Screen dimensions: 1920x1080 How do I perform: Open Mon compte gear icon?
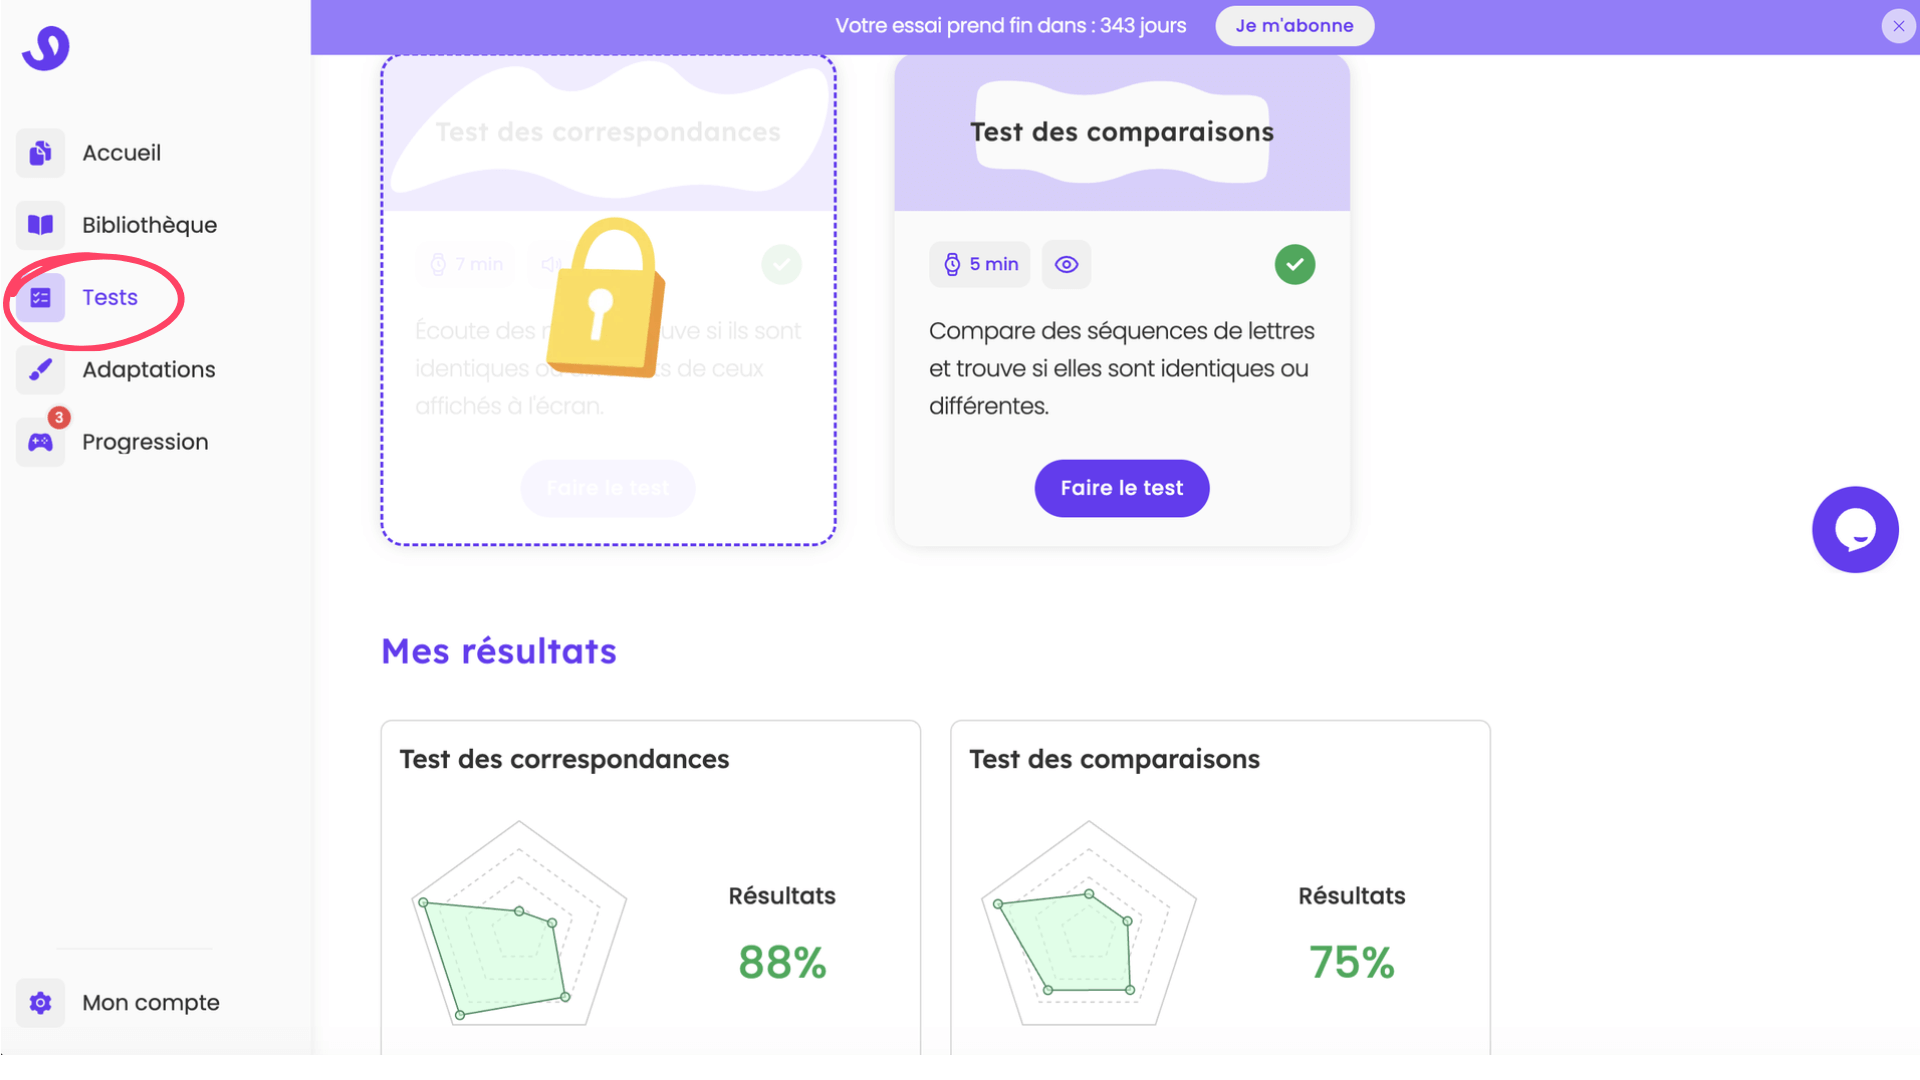pyautogui.click(x=40, y=1003)
